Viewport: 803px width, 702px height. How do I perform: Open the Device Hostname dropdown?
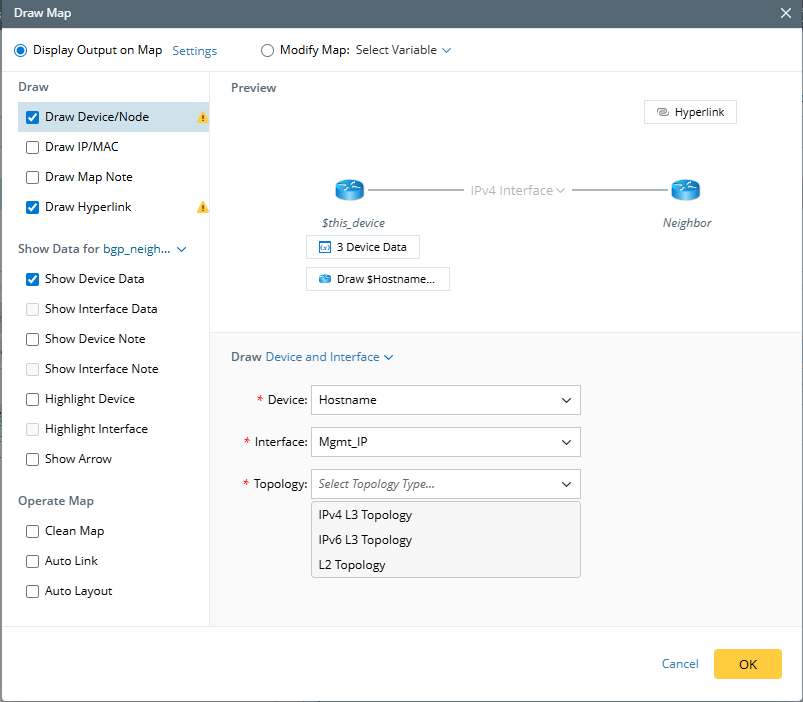[x=445, y=400]
